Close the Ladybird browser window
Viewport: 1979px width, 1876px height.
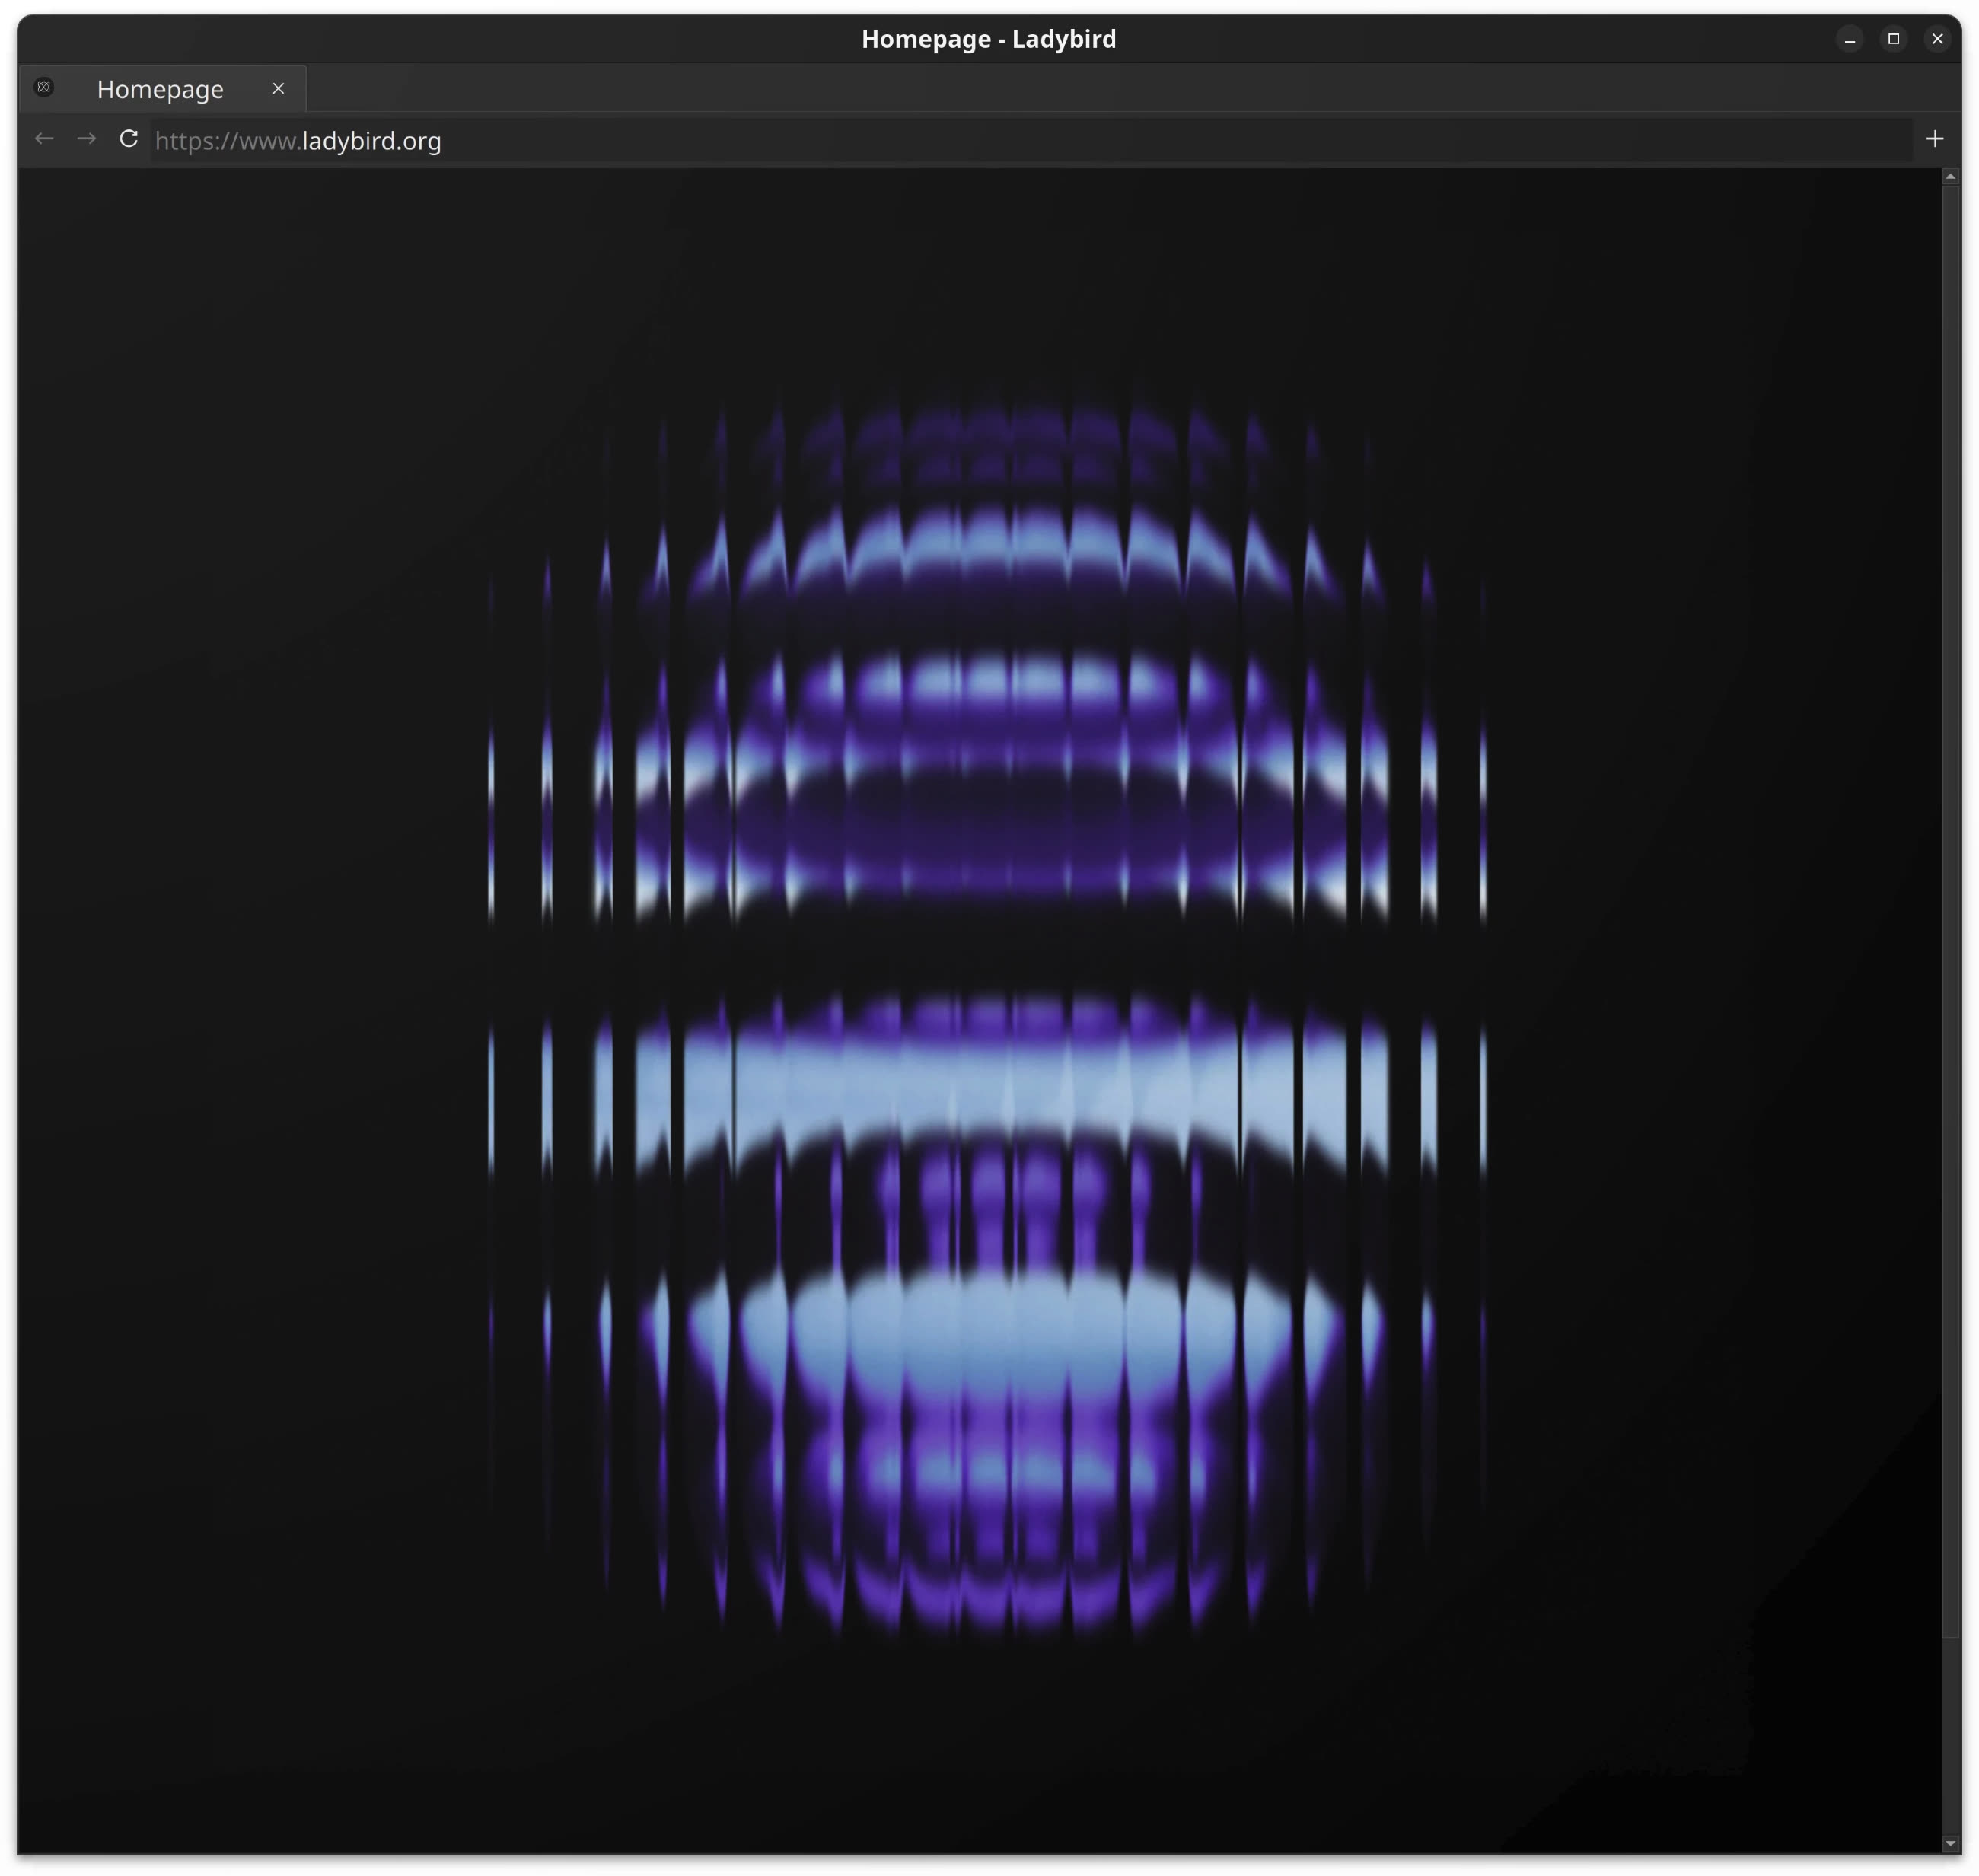tap(1937, 39)
